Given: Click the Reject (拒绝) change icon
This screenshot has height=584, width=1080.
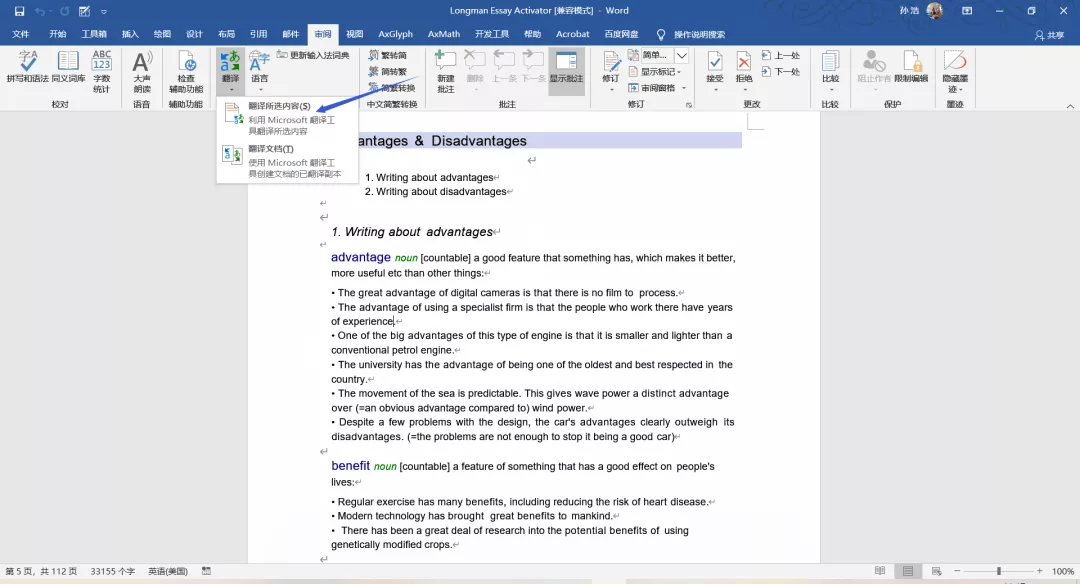Looking at the screenshot, I should coord(744,68).
